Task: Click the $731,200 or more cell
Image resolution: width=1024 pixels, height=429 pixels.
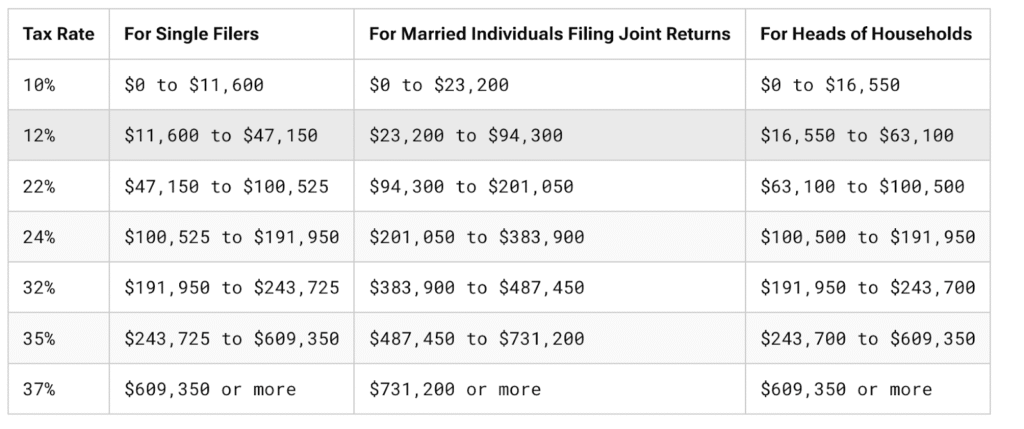Action: 455,389
